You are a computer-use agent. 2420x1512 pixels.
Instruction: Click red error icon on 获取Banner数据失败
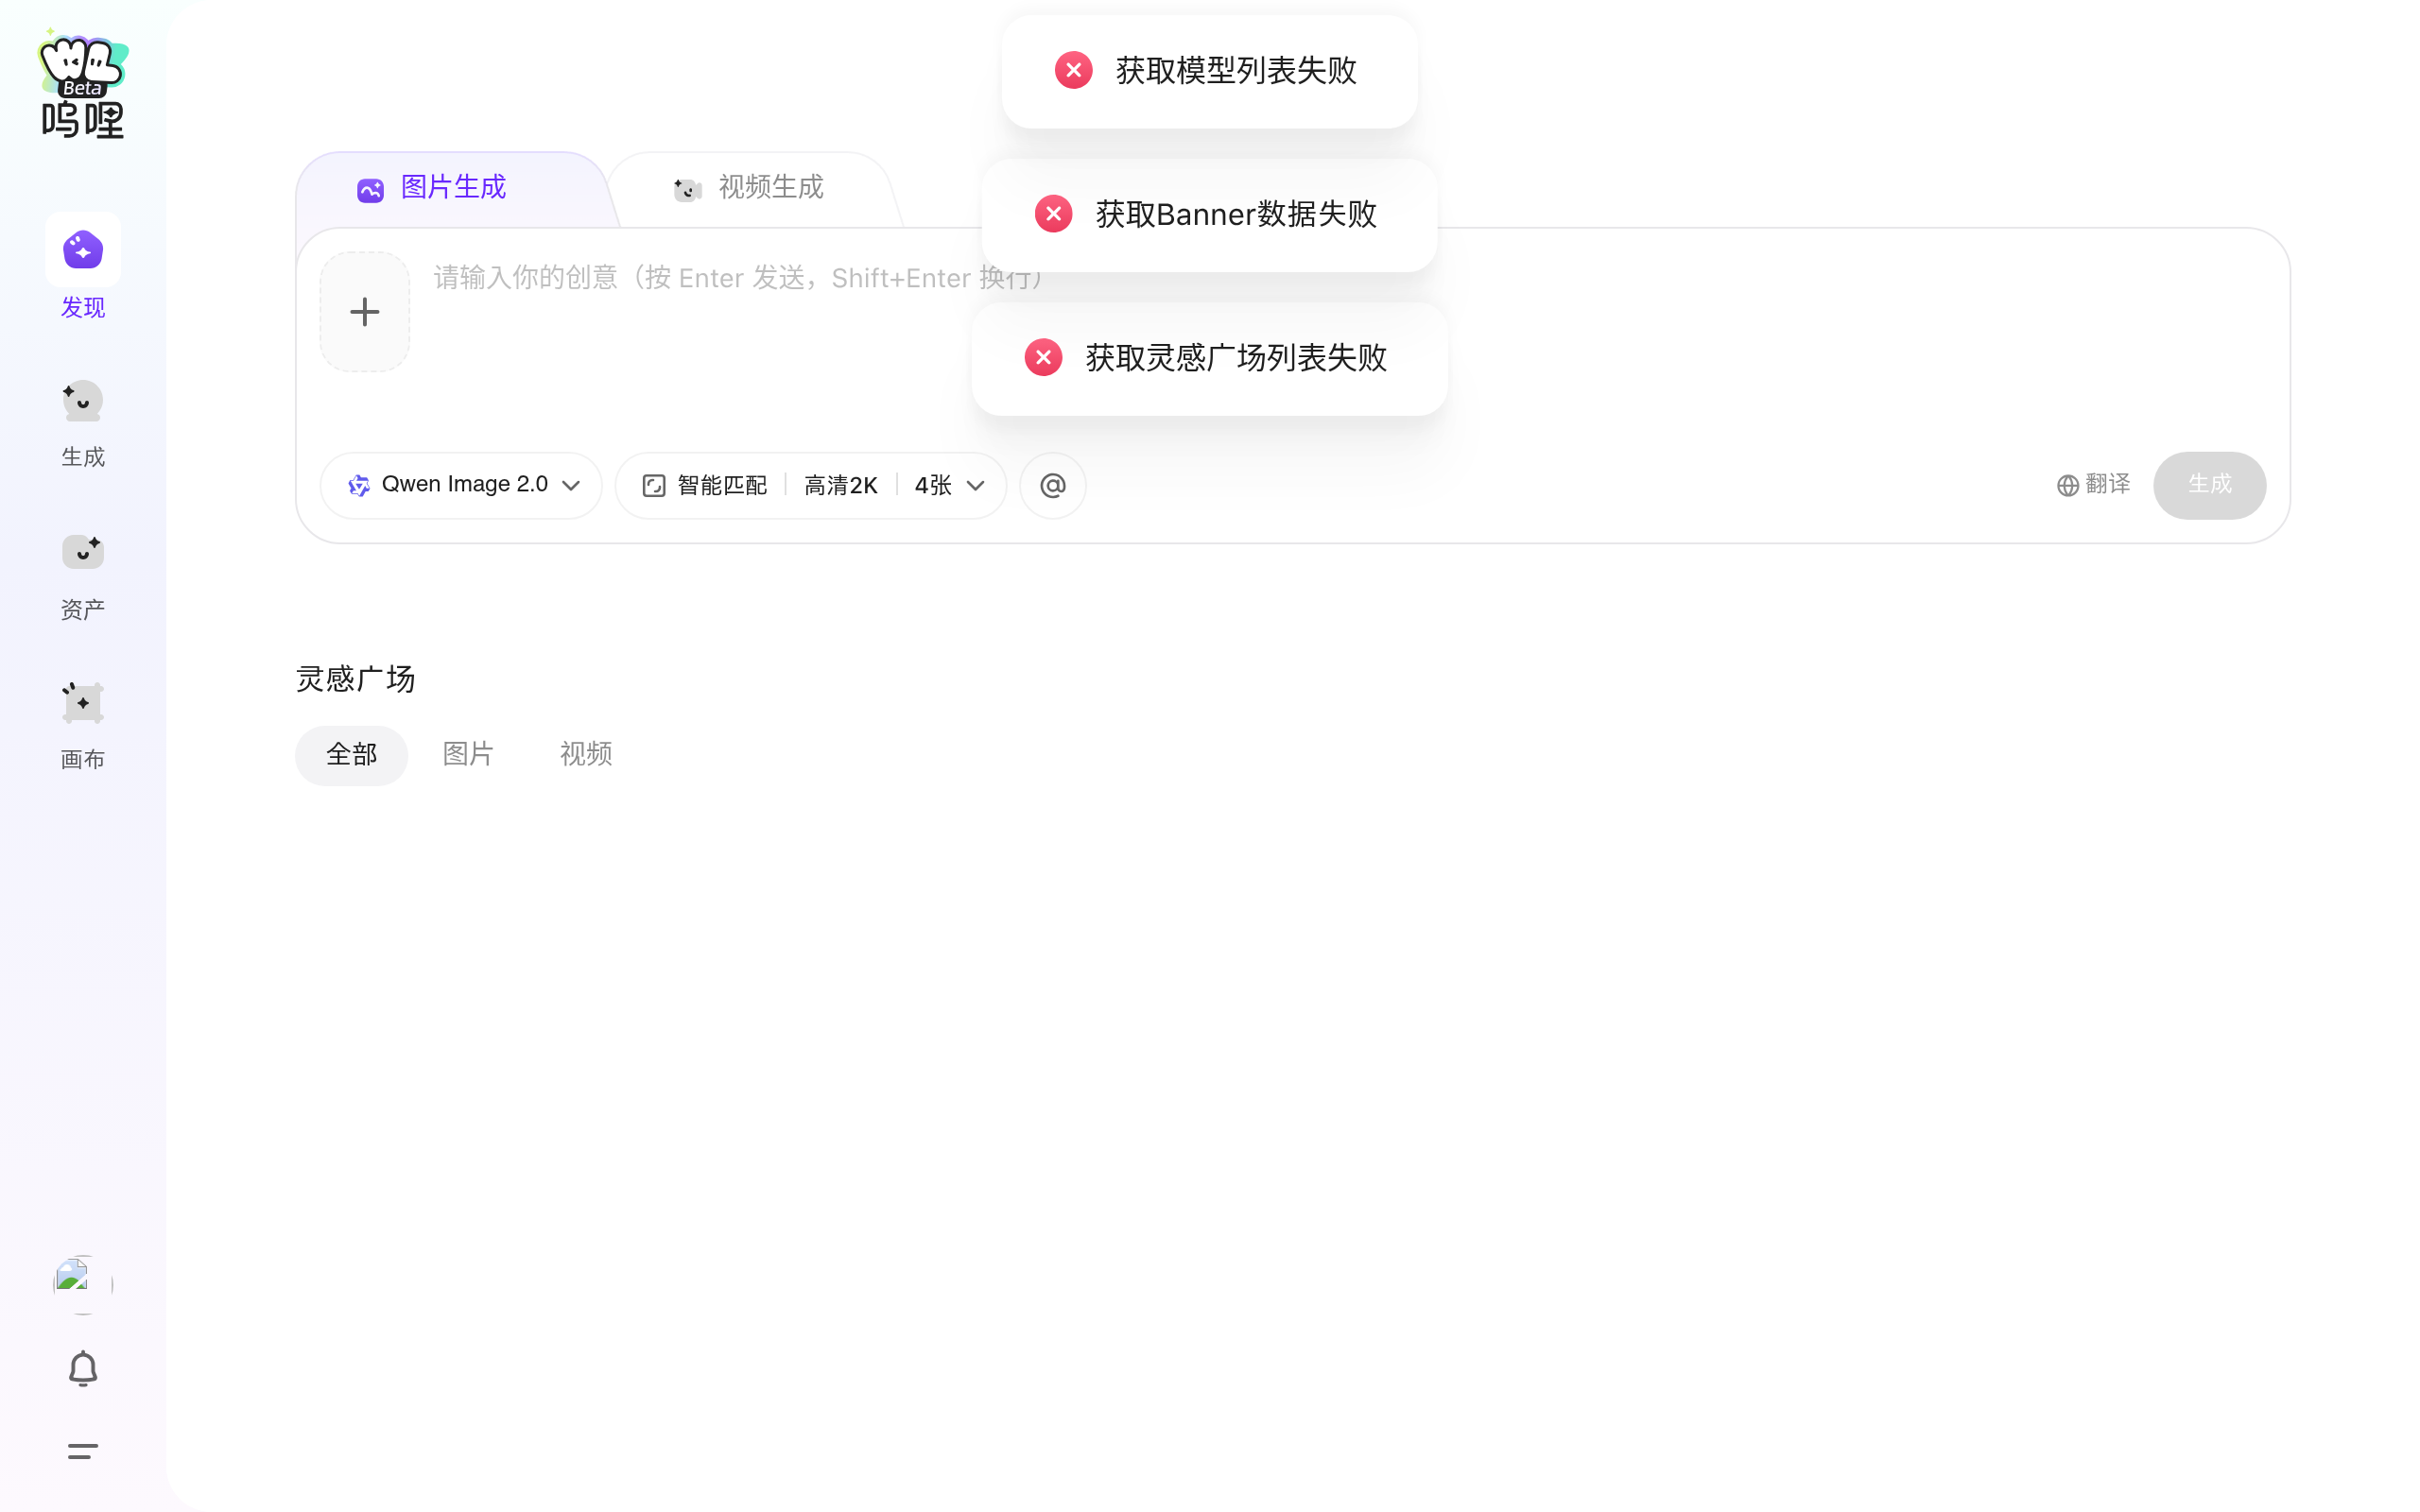[1054, 214]
